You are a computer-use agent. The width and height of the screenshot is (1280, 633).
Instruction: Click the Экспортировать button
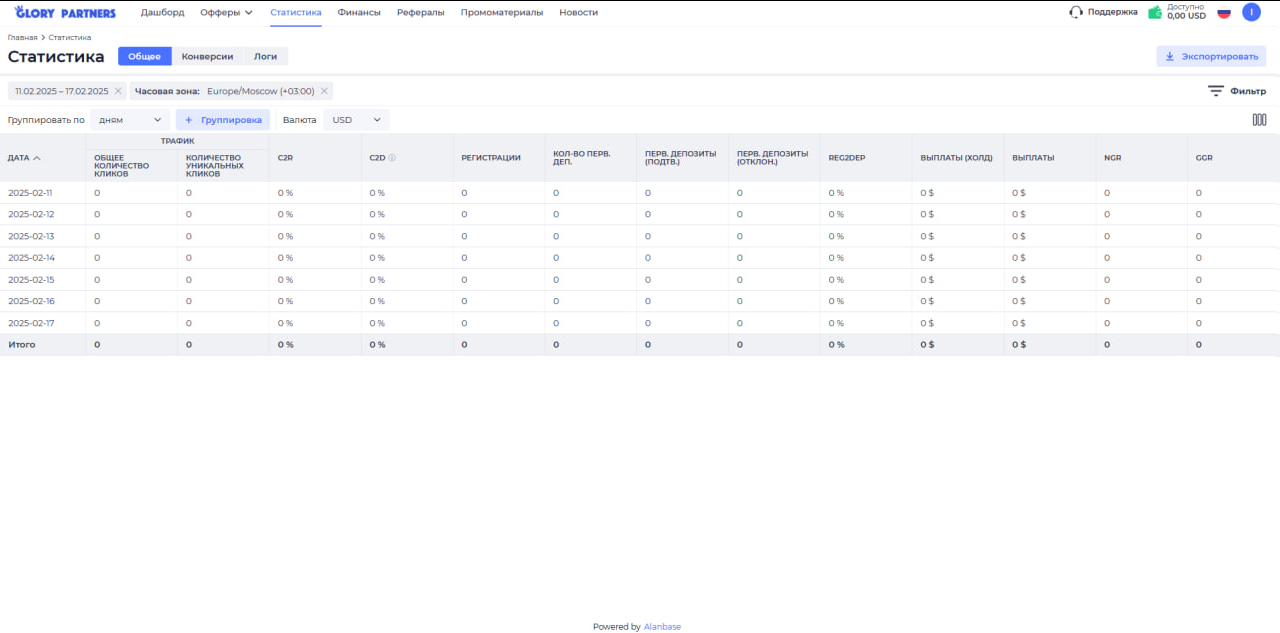tap(1211, 57)
